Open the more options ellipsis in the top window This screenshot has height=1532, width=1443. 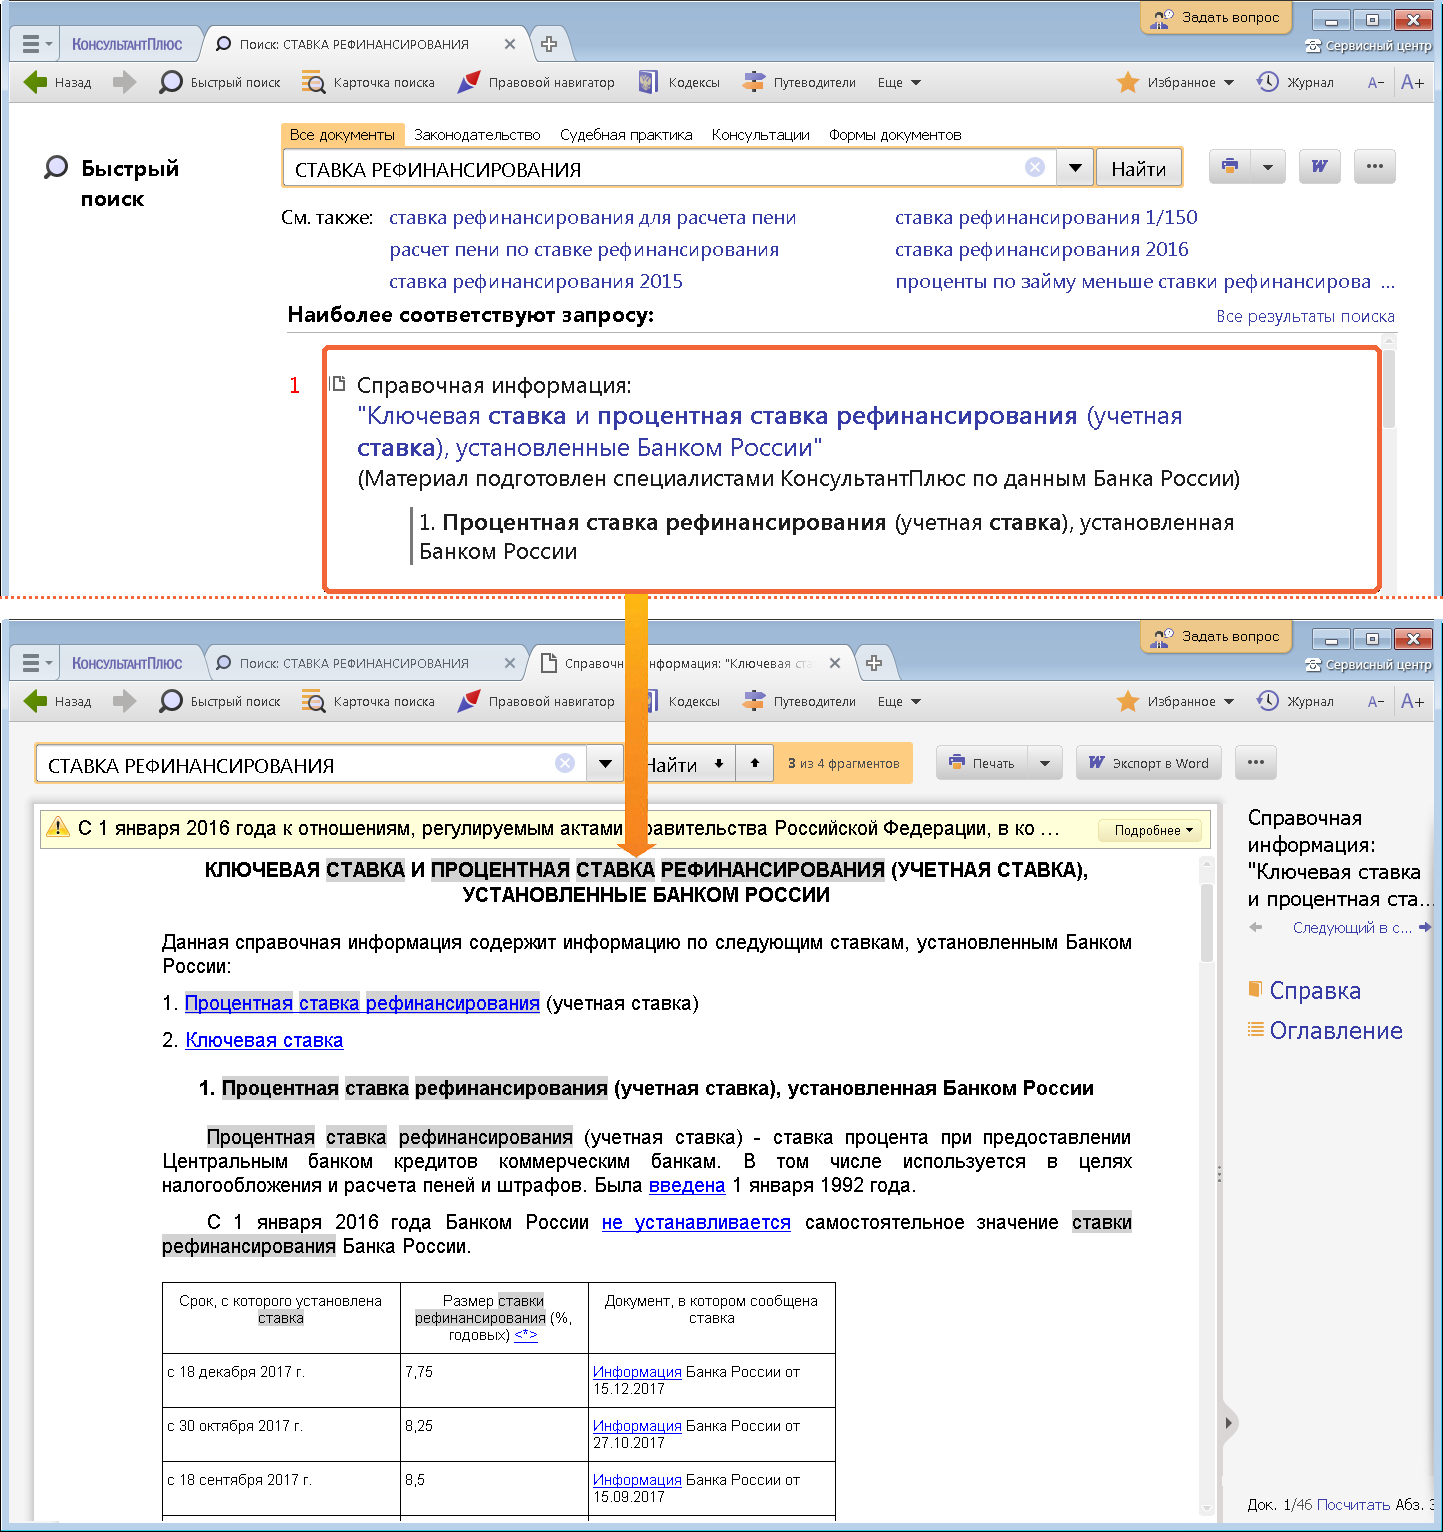1374,166
